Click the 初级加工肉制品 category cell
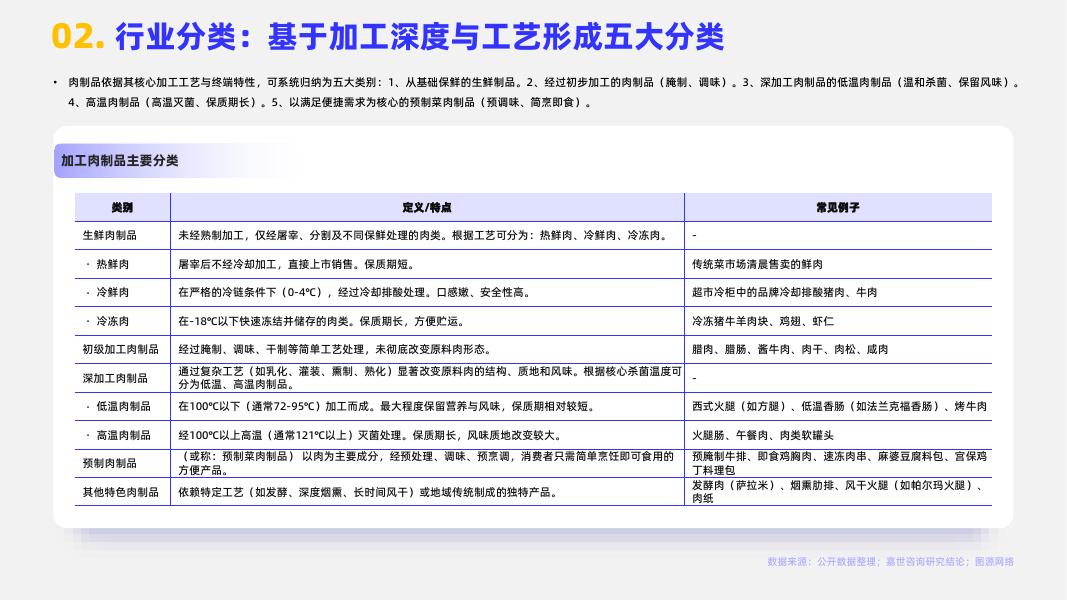This screenshot has height=600, width=1067. tap(120, 350)
